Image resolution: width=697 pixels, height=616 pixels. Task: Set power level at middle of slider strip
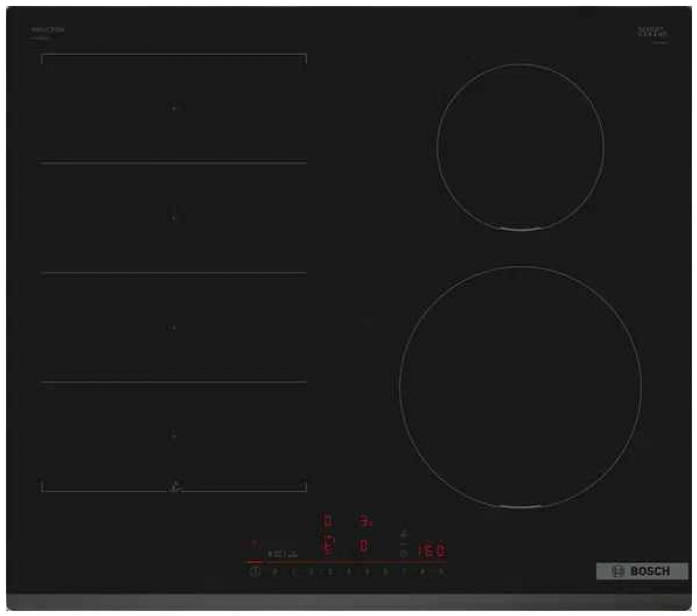point(349,573)
